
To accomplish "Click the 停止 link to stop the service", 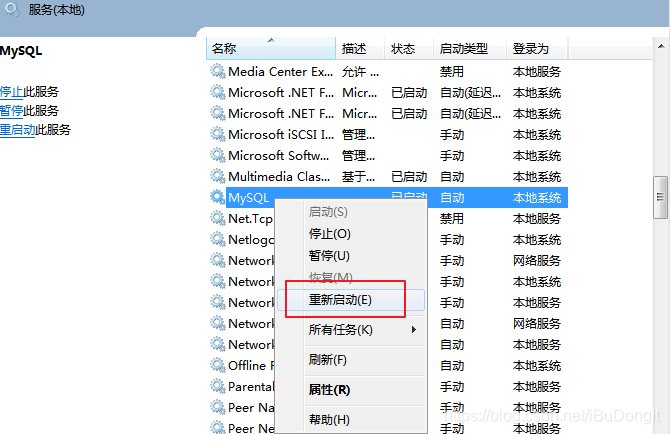I will [x=11, y=91].
